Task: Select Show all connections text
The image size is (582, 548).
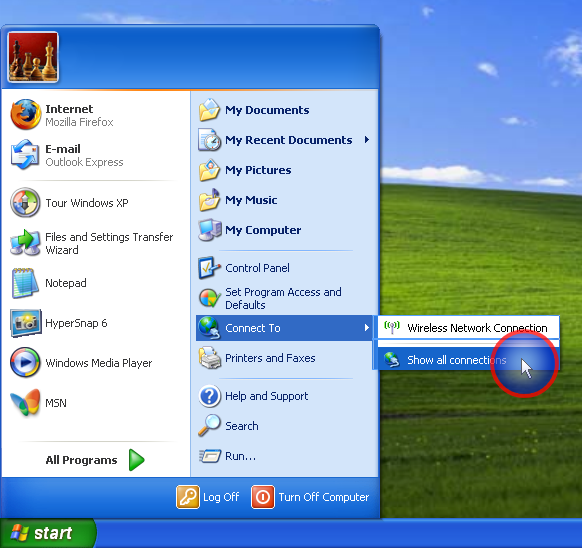Action: coord(457,360)
